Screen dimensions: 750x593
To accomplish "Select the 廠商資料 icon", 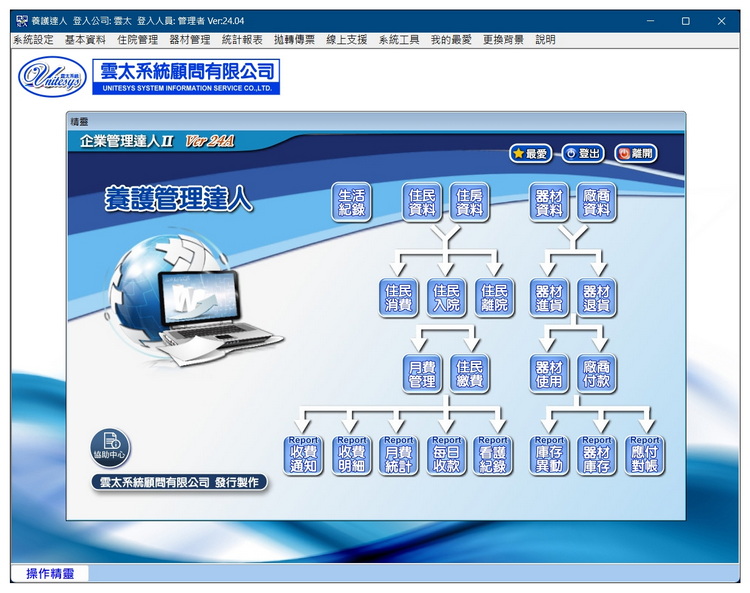I will (596, 202).
